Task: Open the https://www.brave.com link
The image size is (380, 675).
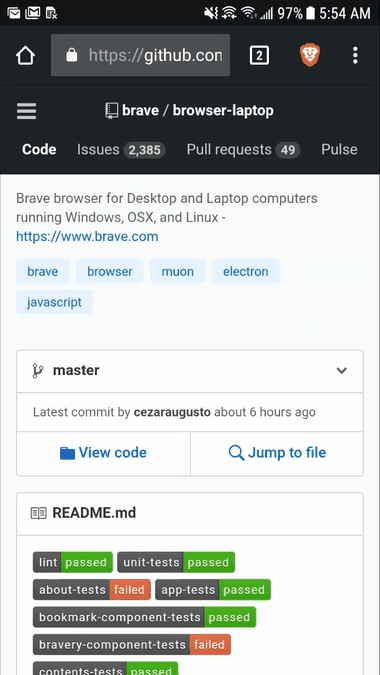Action: [x=87, y=236]
